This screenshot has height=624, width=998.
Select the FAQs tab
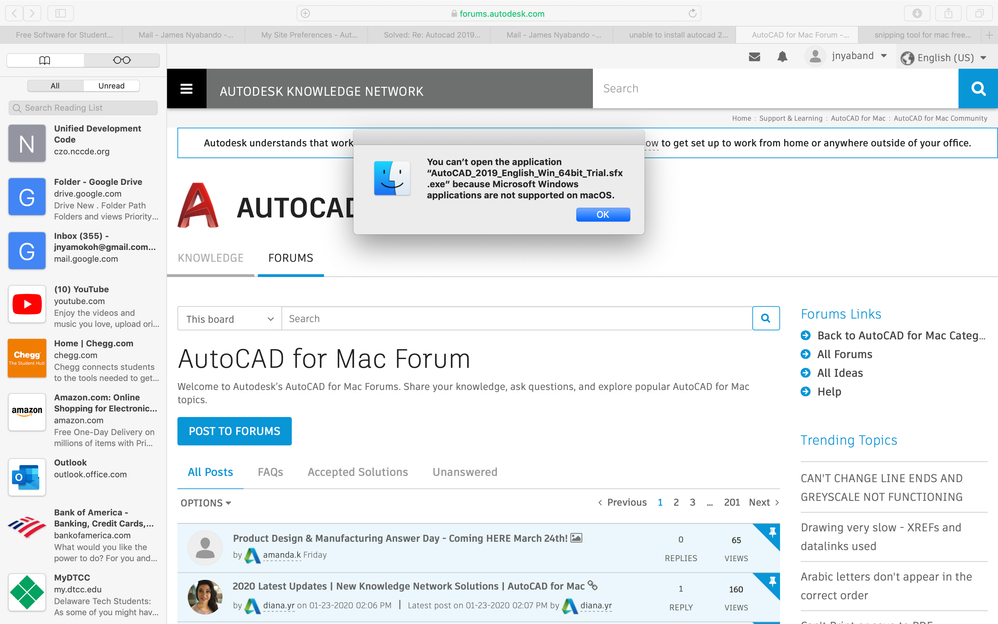(x=271, y=472)
